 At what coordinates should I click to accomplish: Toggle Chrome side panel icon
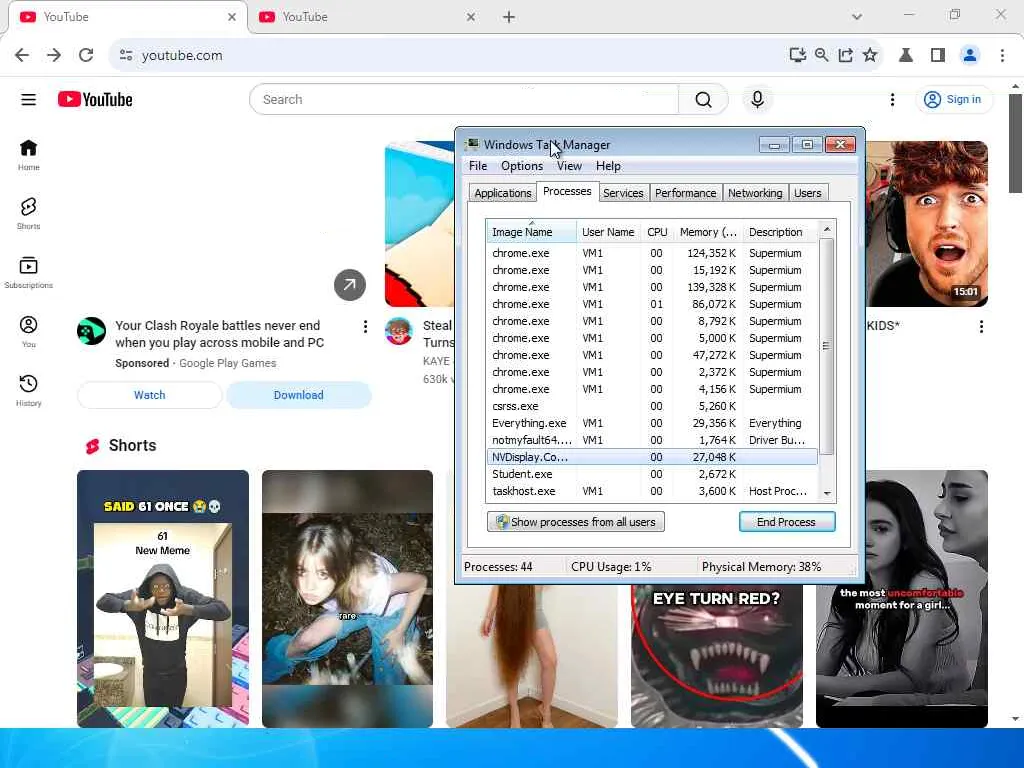pyautogui.click(x=938, y=56)
